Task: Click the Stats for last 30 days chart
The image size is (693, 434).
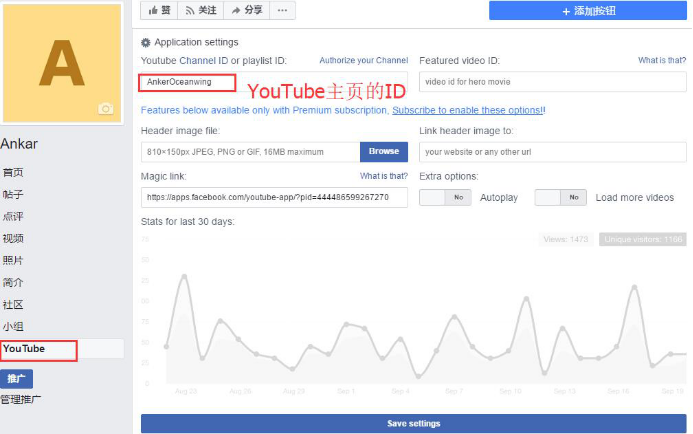Action: tap(413, 312)
